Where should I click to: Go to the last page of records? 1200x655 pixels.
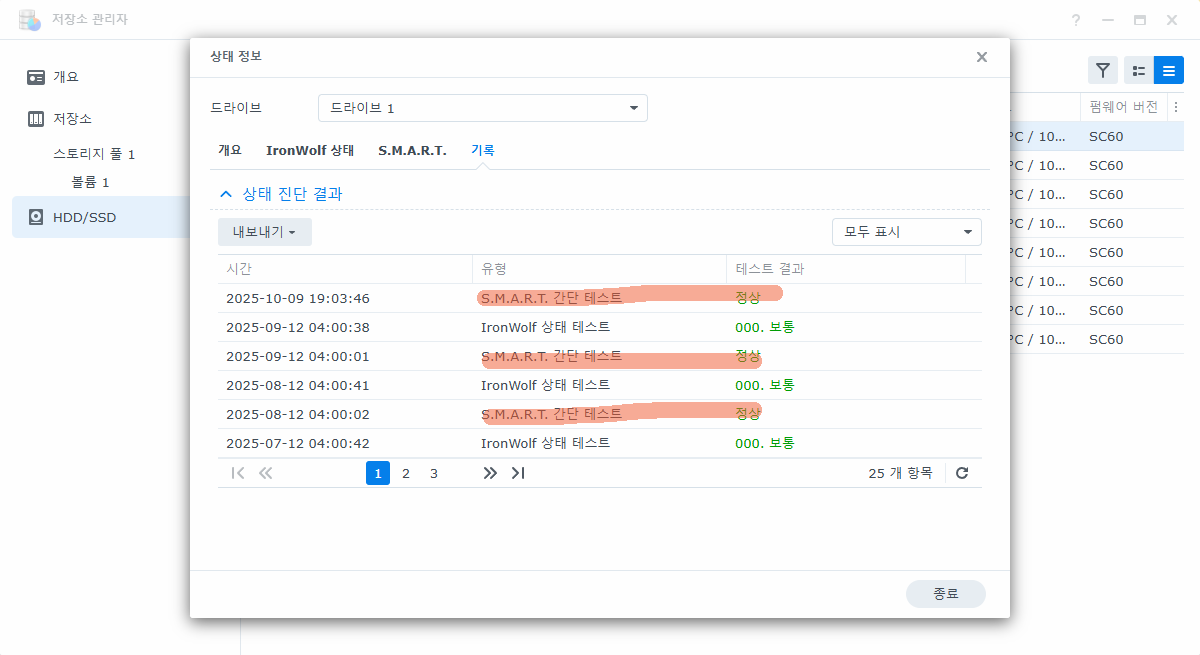[x=518, y=473]
